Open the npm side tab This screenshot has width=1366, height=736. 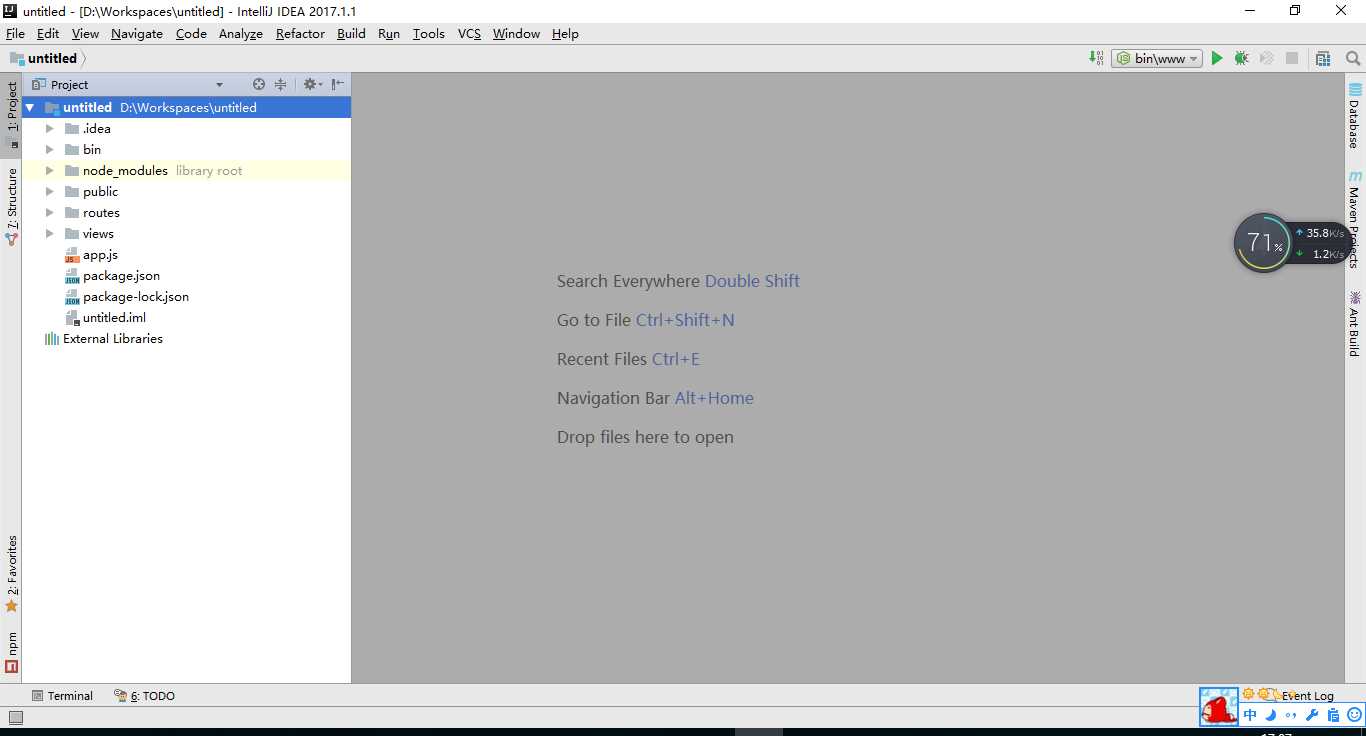tap(11, 651)
